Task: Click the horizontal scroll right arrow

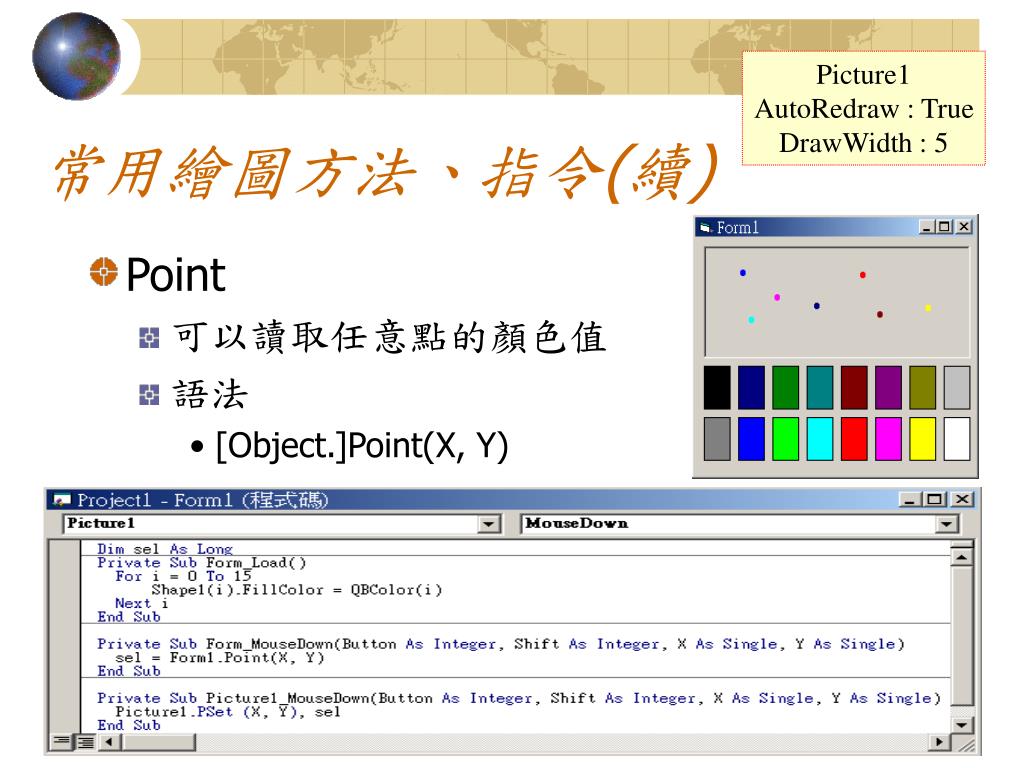Action: pyautogui.click(x=939, y=742)
